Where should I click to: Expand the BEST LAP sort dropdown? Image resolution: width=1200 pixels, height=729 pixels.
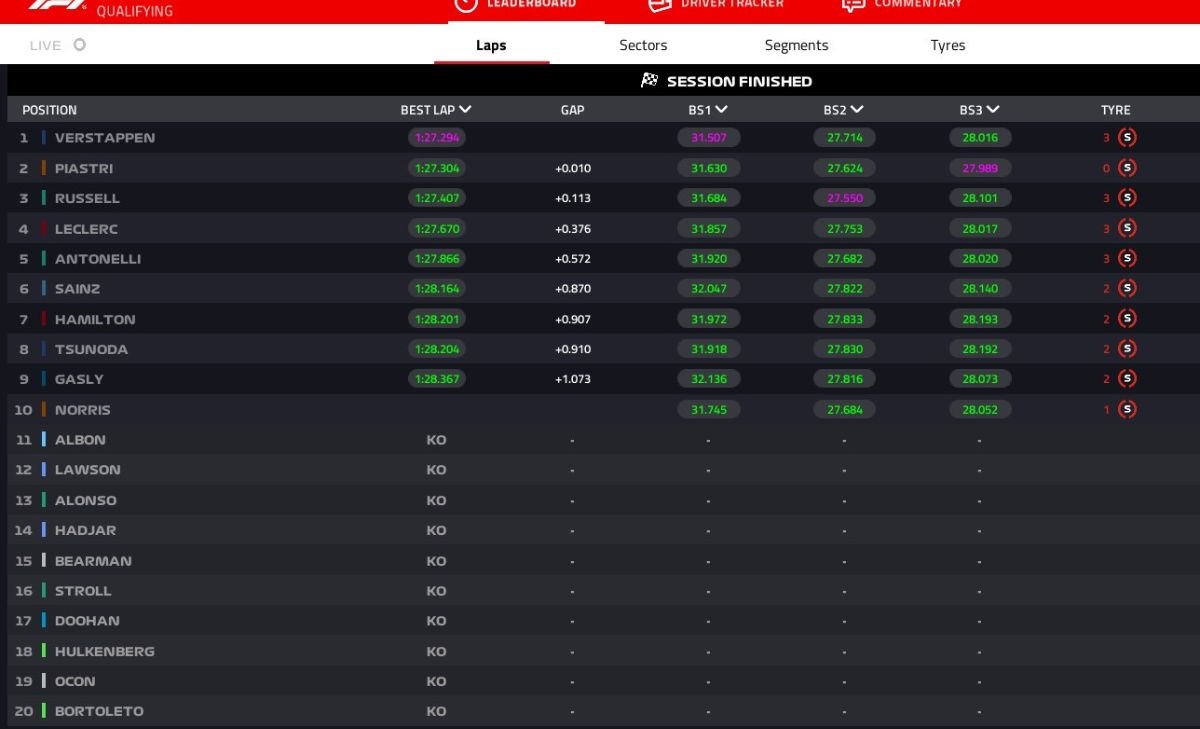coord(465,110)
